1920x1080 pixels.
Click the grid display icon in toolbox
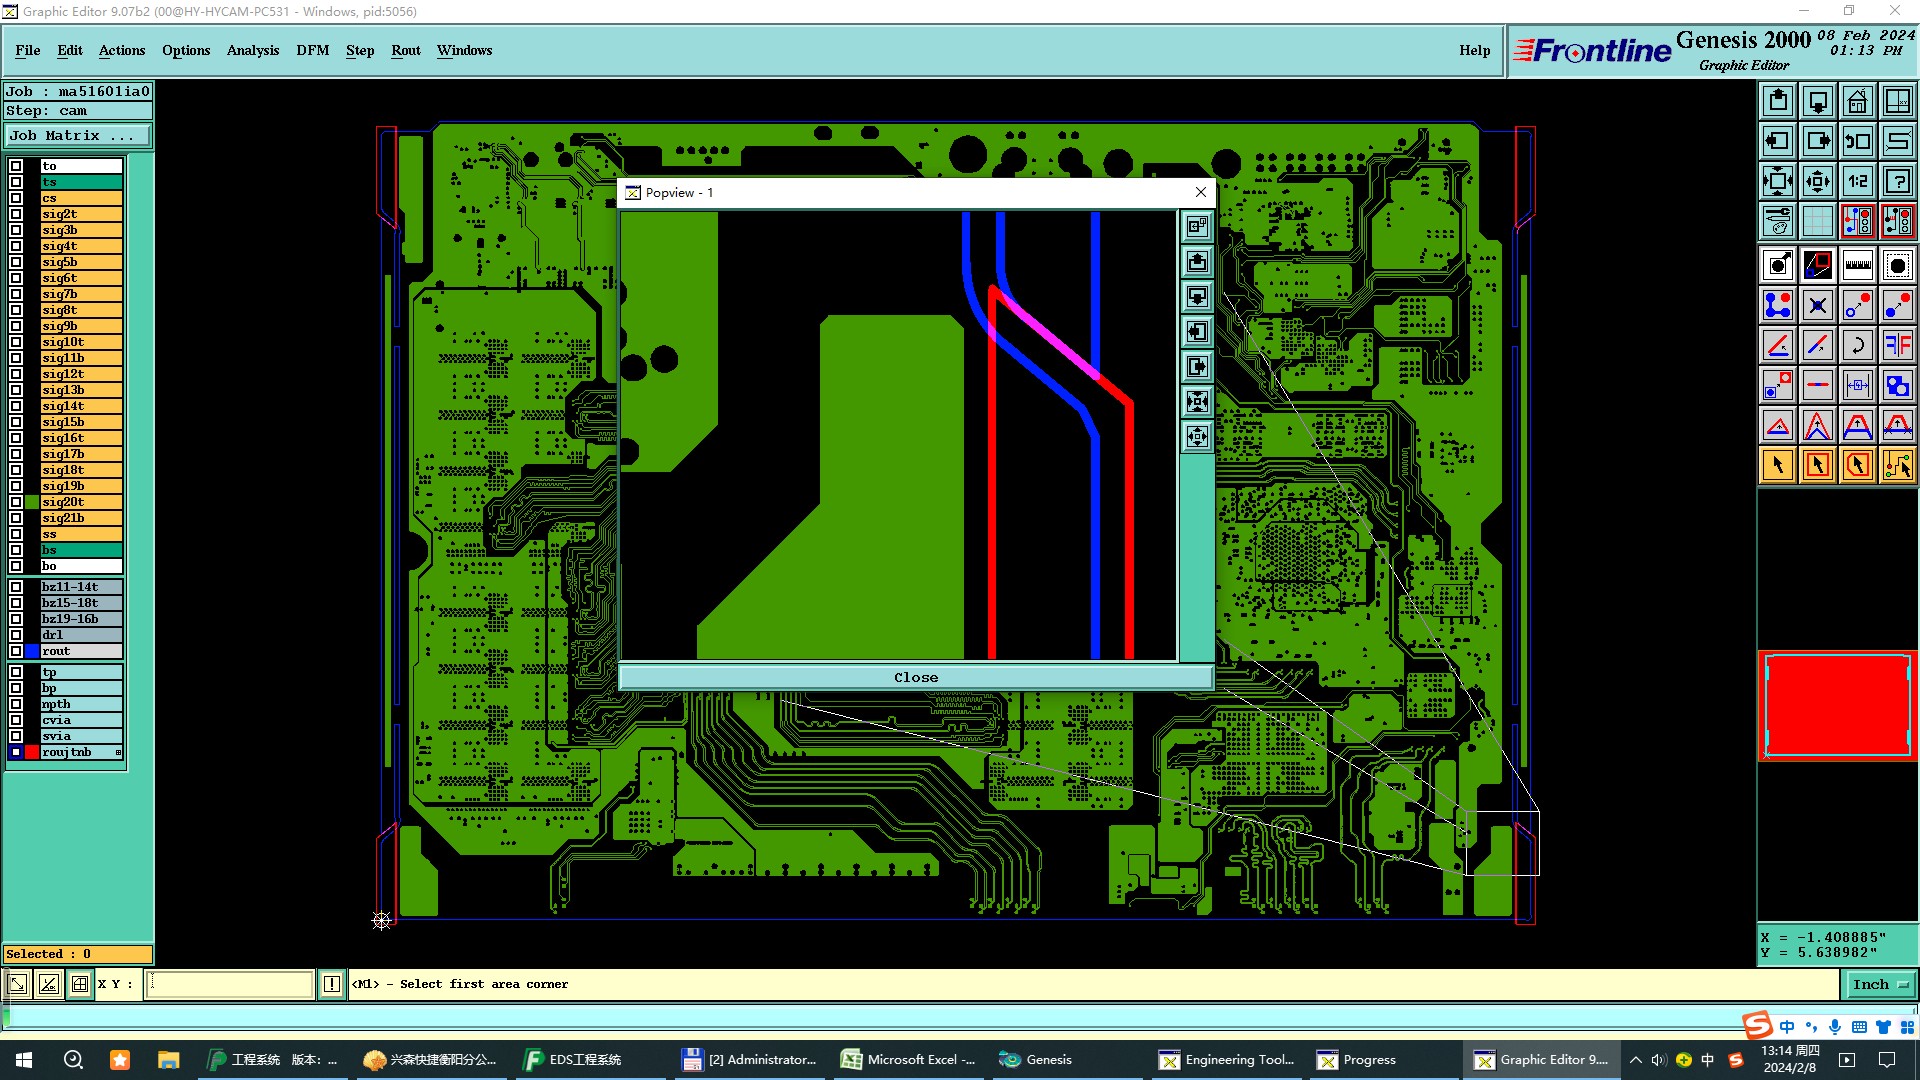[x=1817, y=221]
